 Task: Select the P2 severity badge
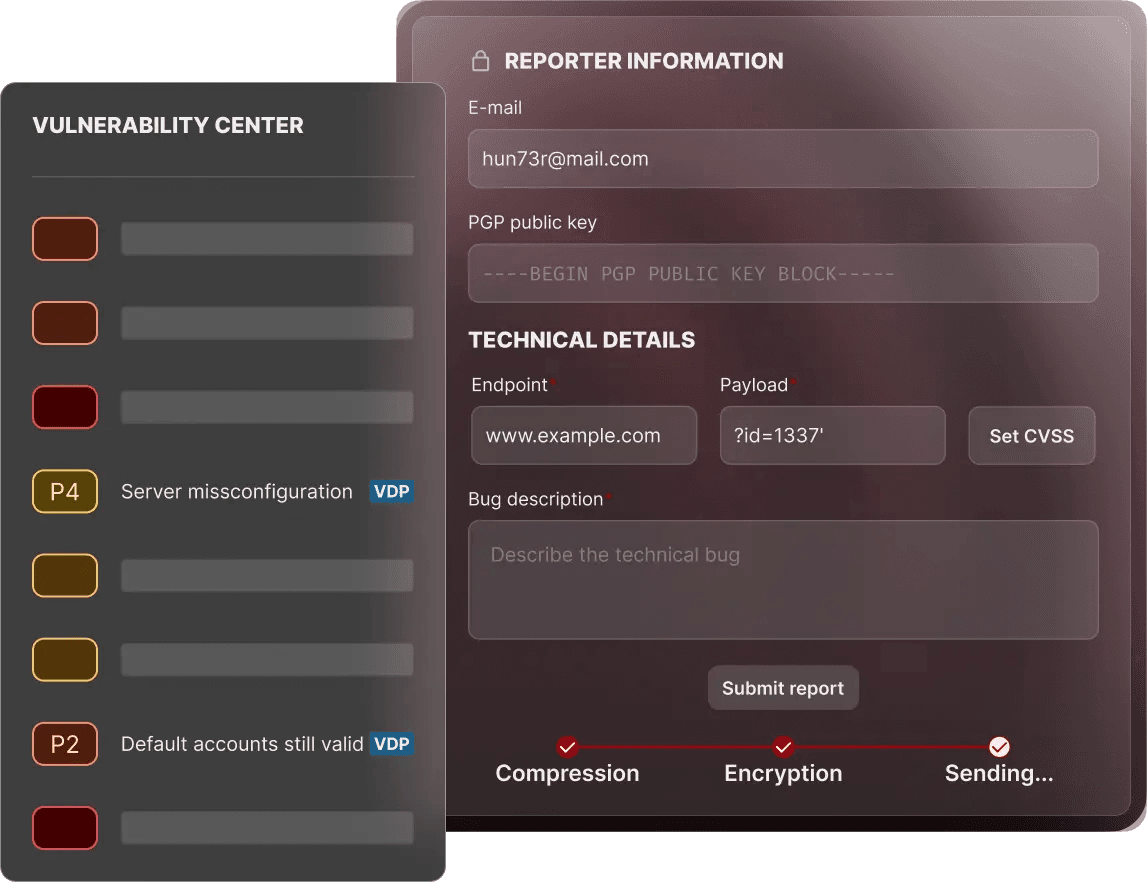(x=64, y=744)
